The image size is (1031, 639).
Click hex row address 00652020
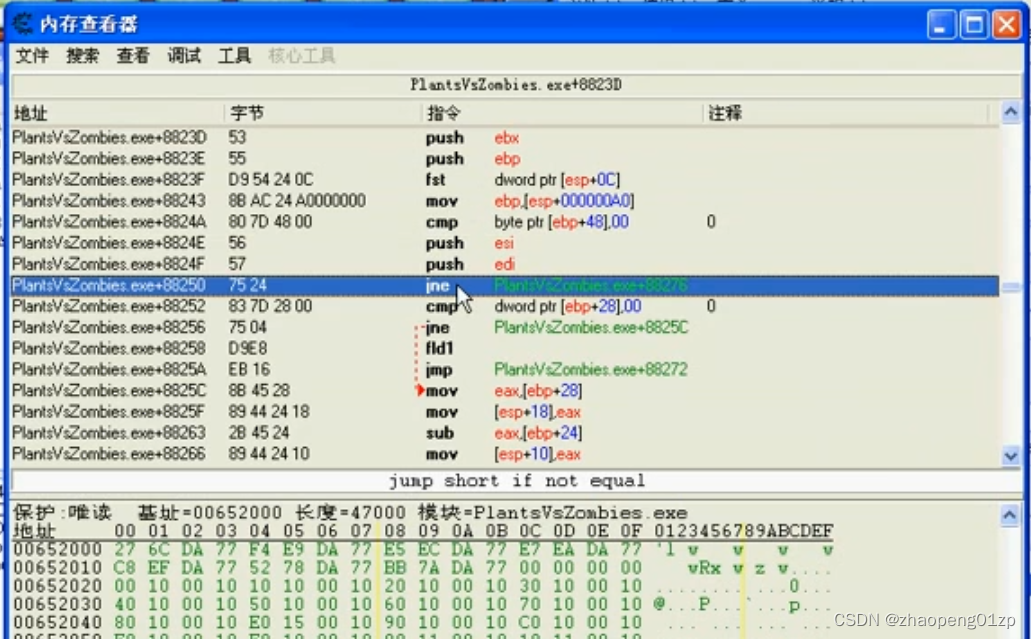[x=58, y=586]
